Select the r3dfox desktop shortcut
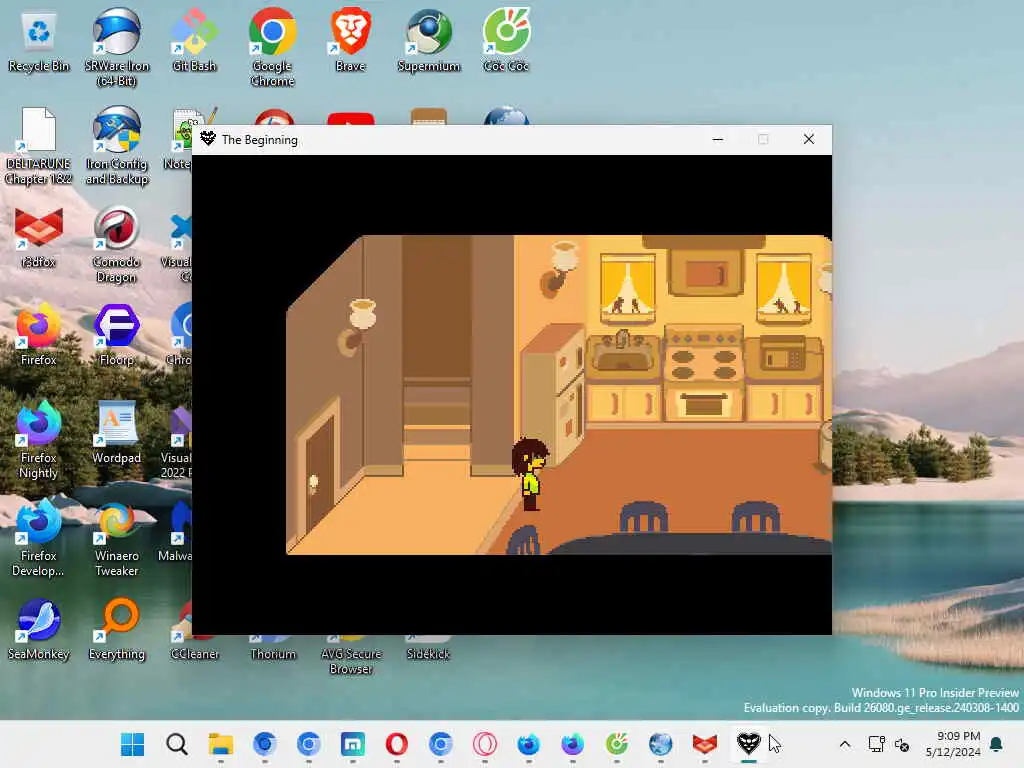The width and height of the screenshot is (1024, 768). point(39,238)
